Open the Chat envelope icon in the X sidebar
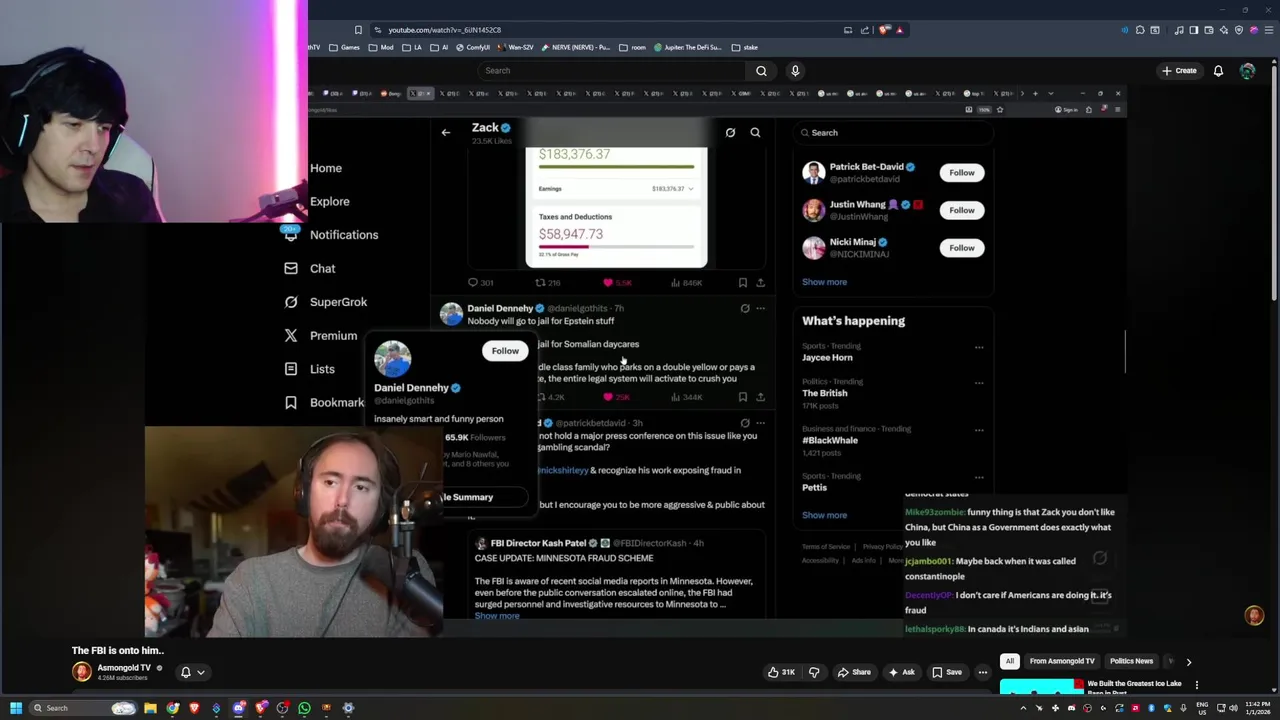The height and width of the screenshot is (720, 1280). 291,268
